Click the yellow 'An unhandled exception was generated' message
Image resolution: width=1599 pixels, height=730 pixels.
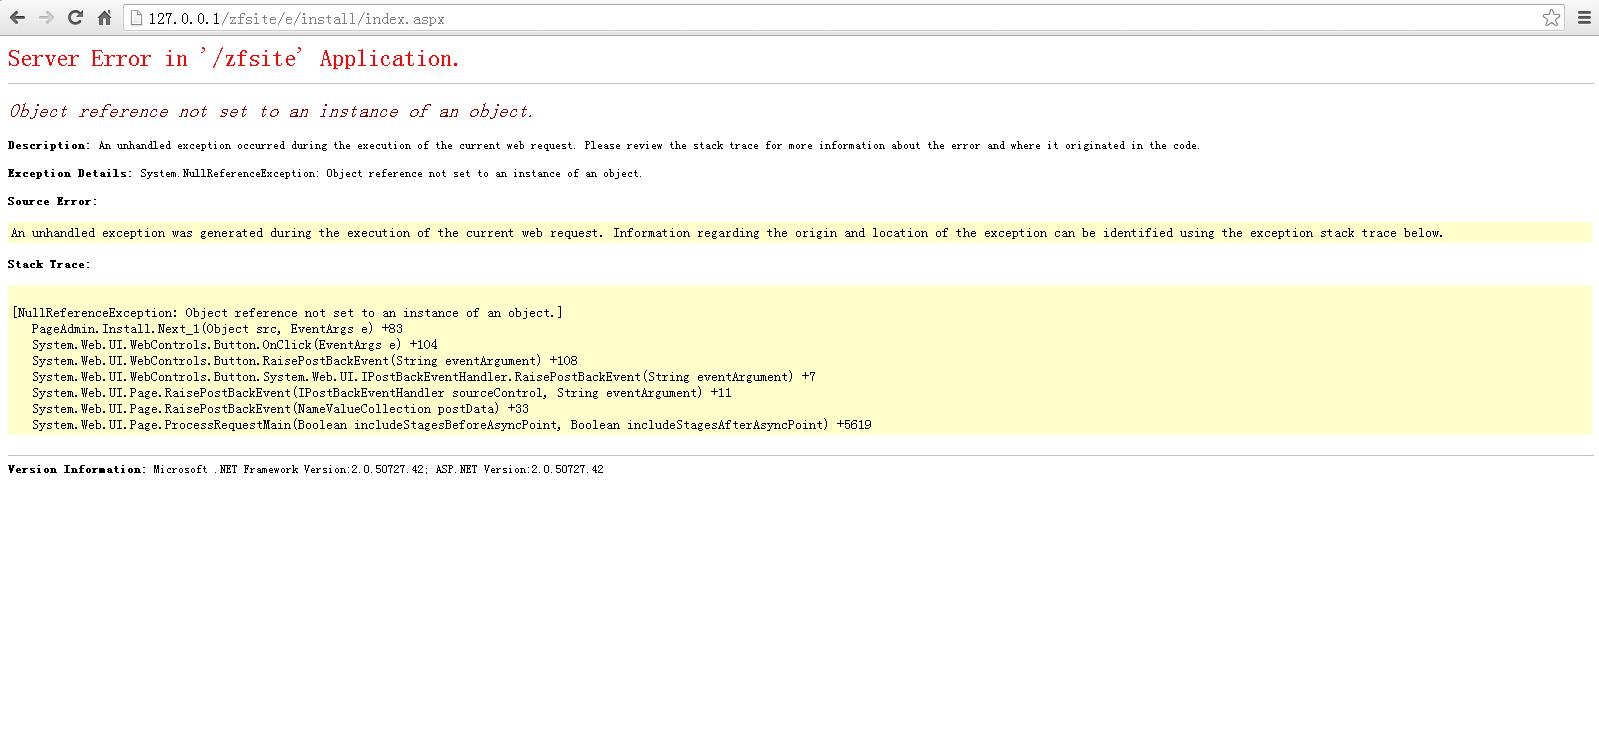coord(727,233)
